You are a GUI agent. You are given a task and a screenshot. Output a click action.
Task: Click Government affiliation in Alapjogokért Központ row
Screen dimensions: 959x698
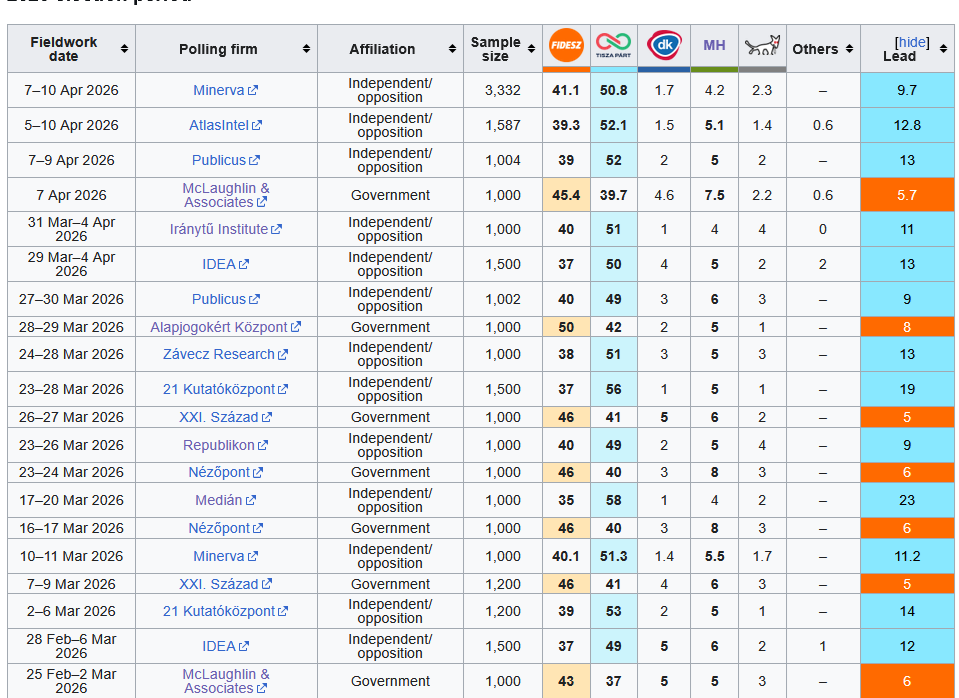click(x=390, y=327)
